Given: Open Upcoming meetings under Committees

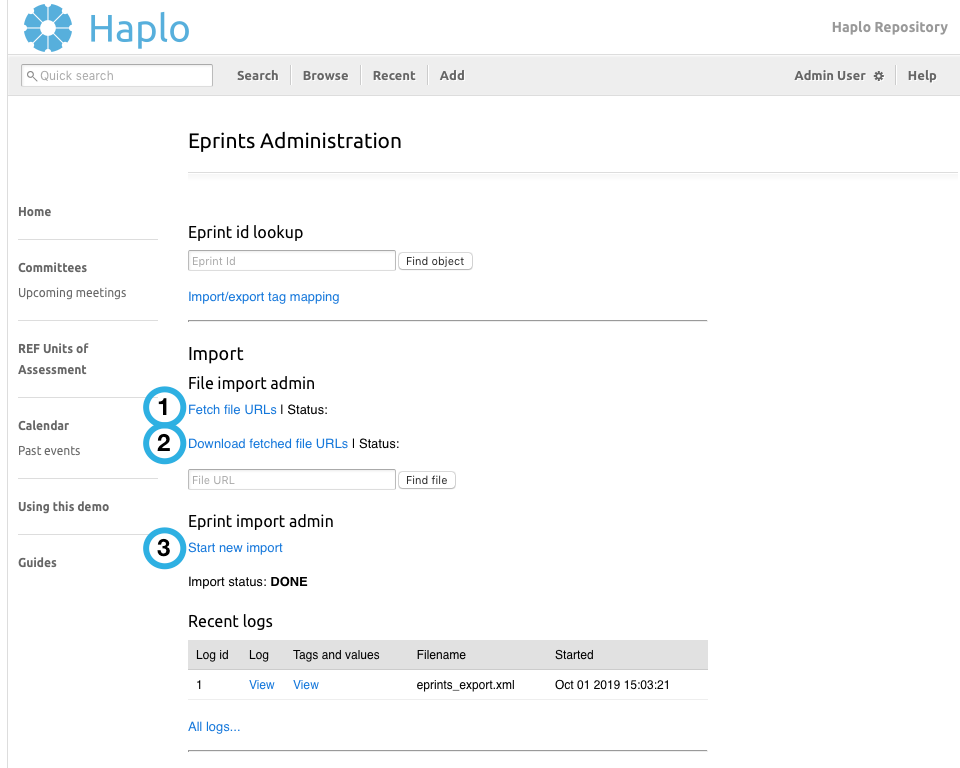Looking at the screenshot, I should click(72, 292).
